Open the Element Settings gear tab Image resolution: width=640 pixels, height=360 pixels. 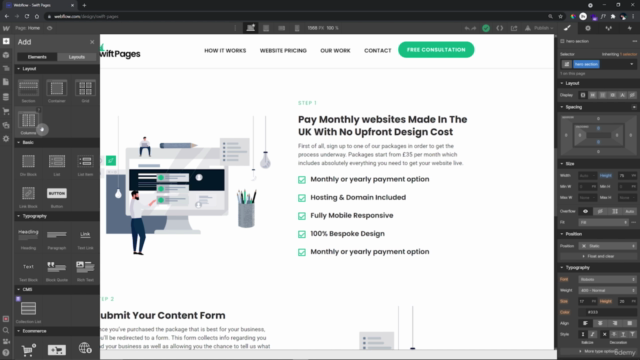tap(588, 28)
